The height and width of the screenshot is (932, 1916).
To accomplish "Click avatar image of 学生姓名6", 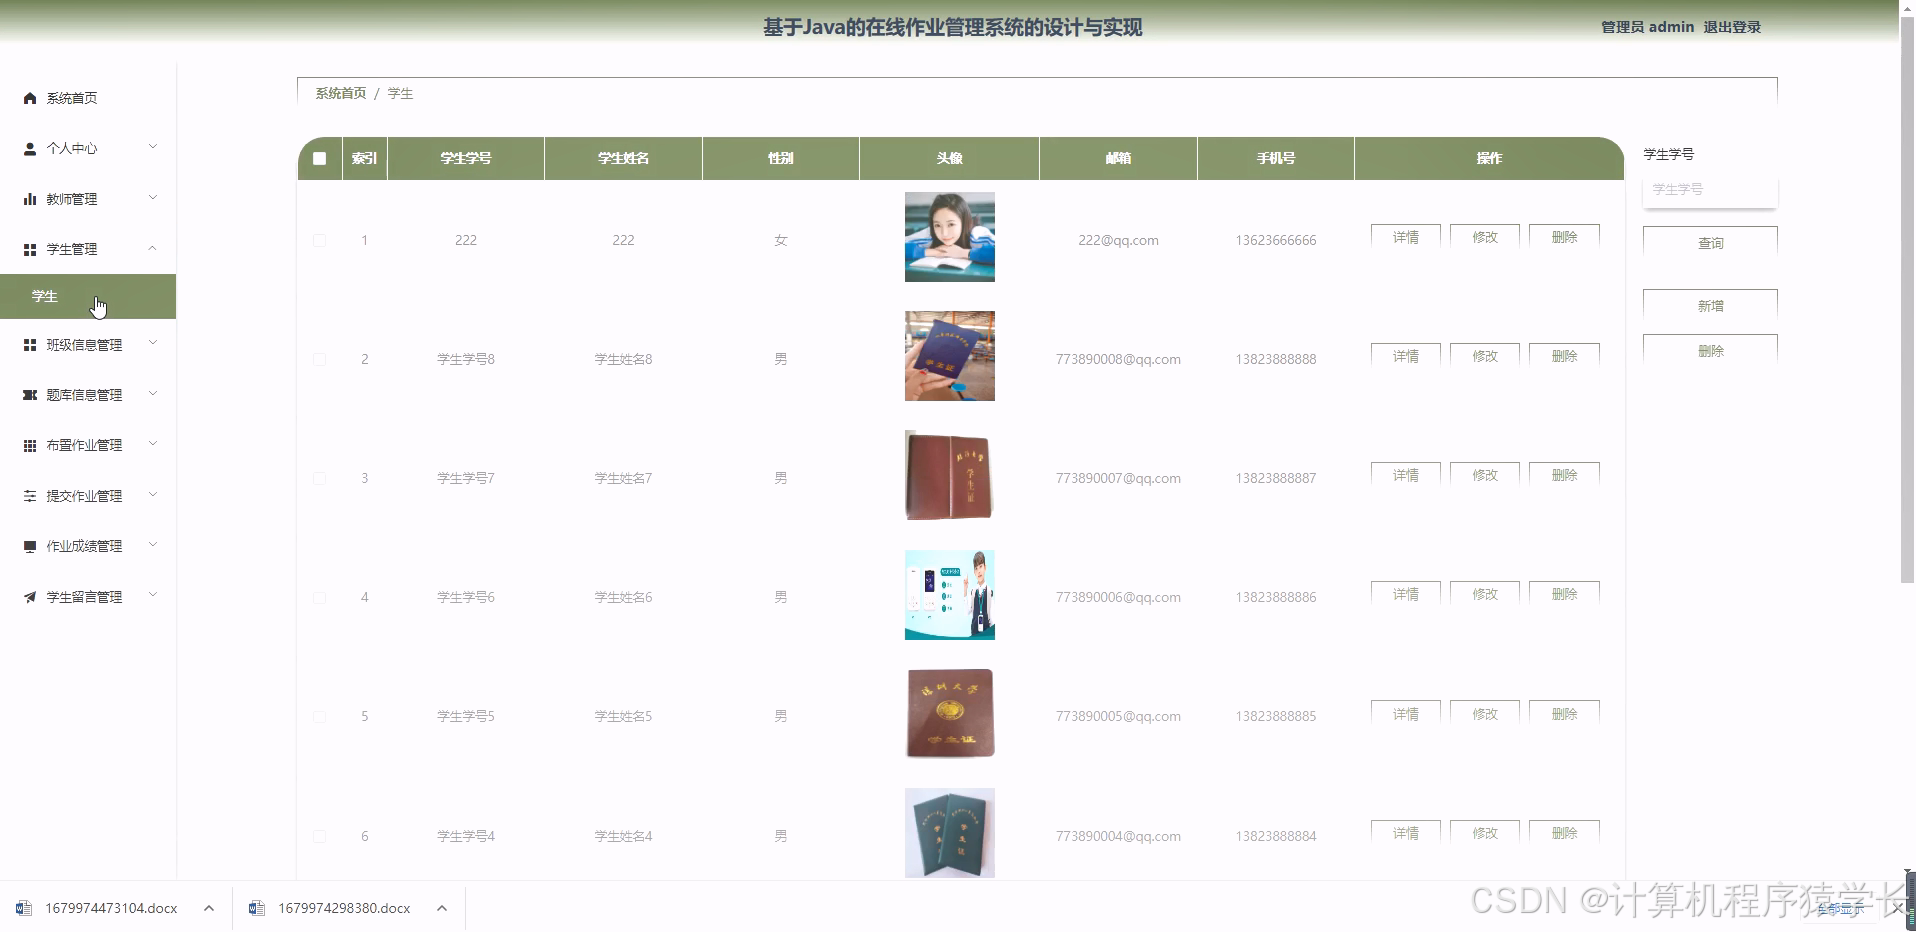I will pos(950,594).
